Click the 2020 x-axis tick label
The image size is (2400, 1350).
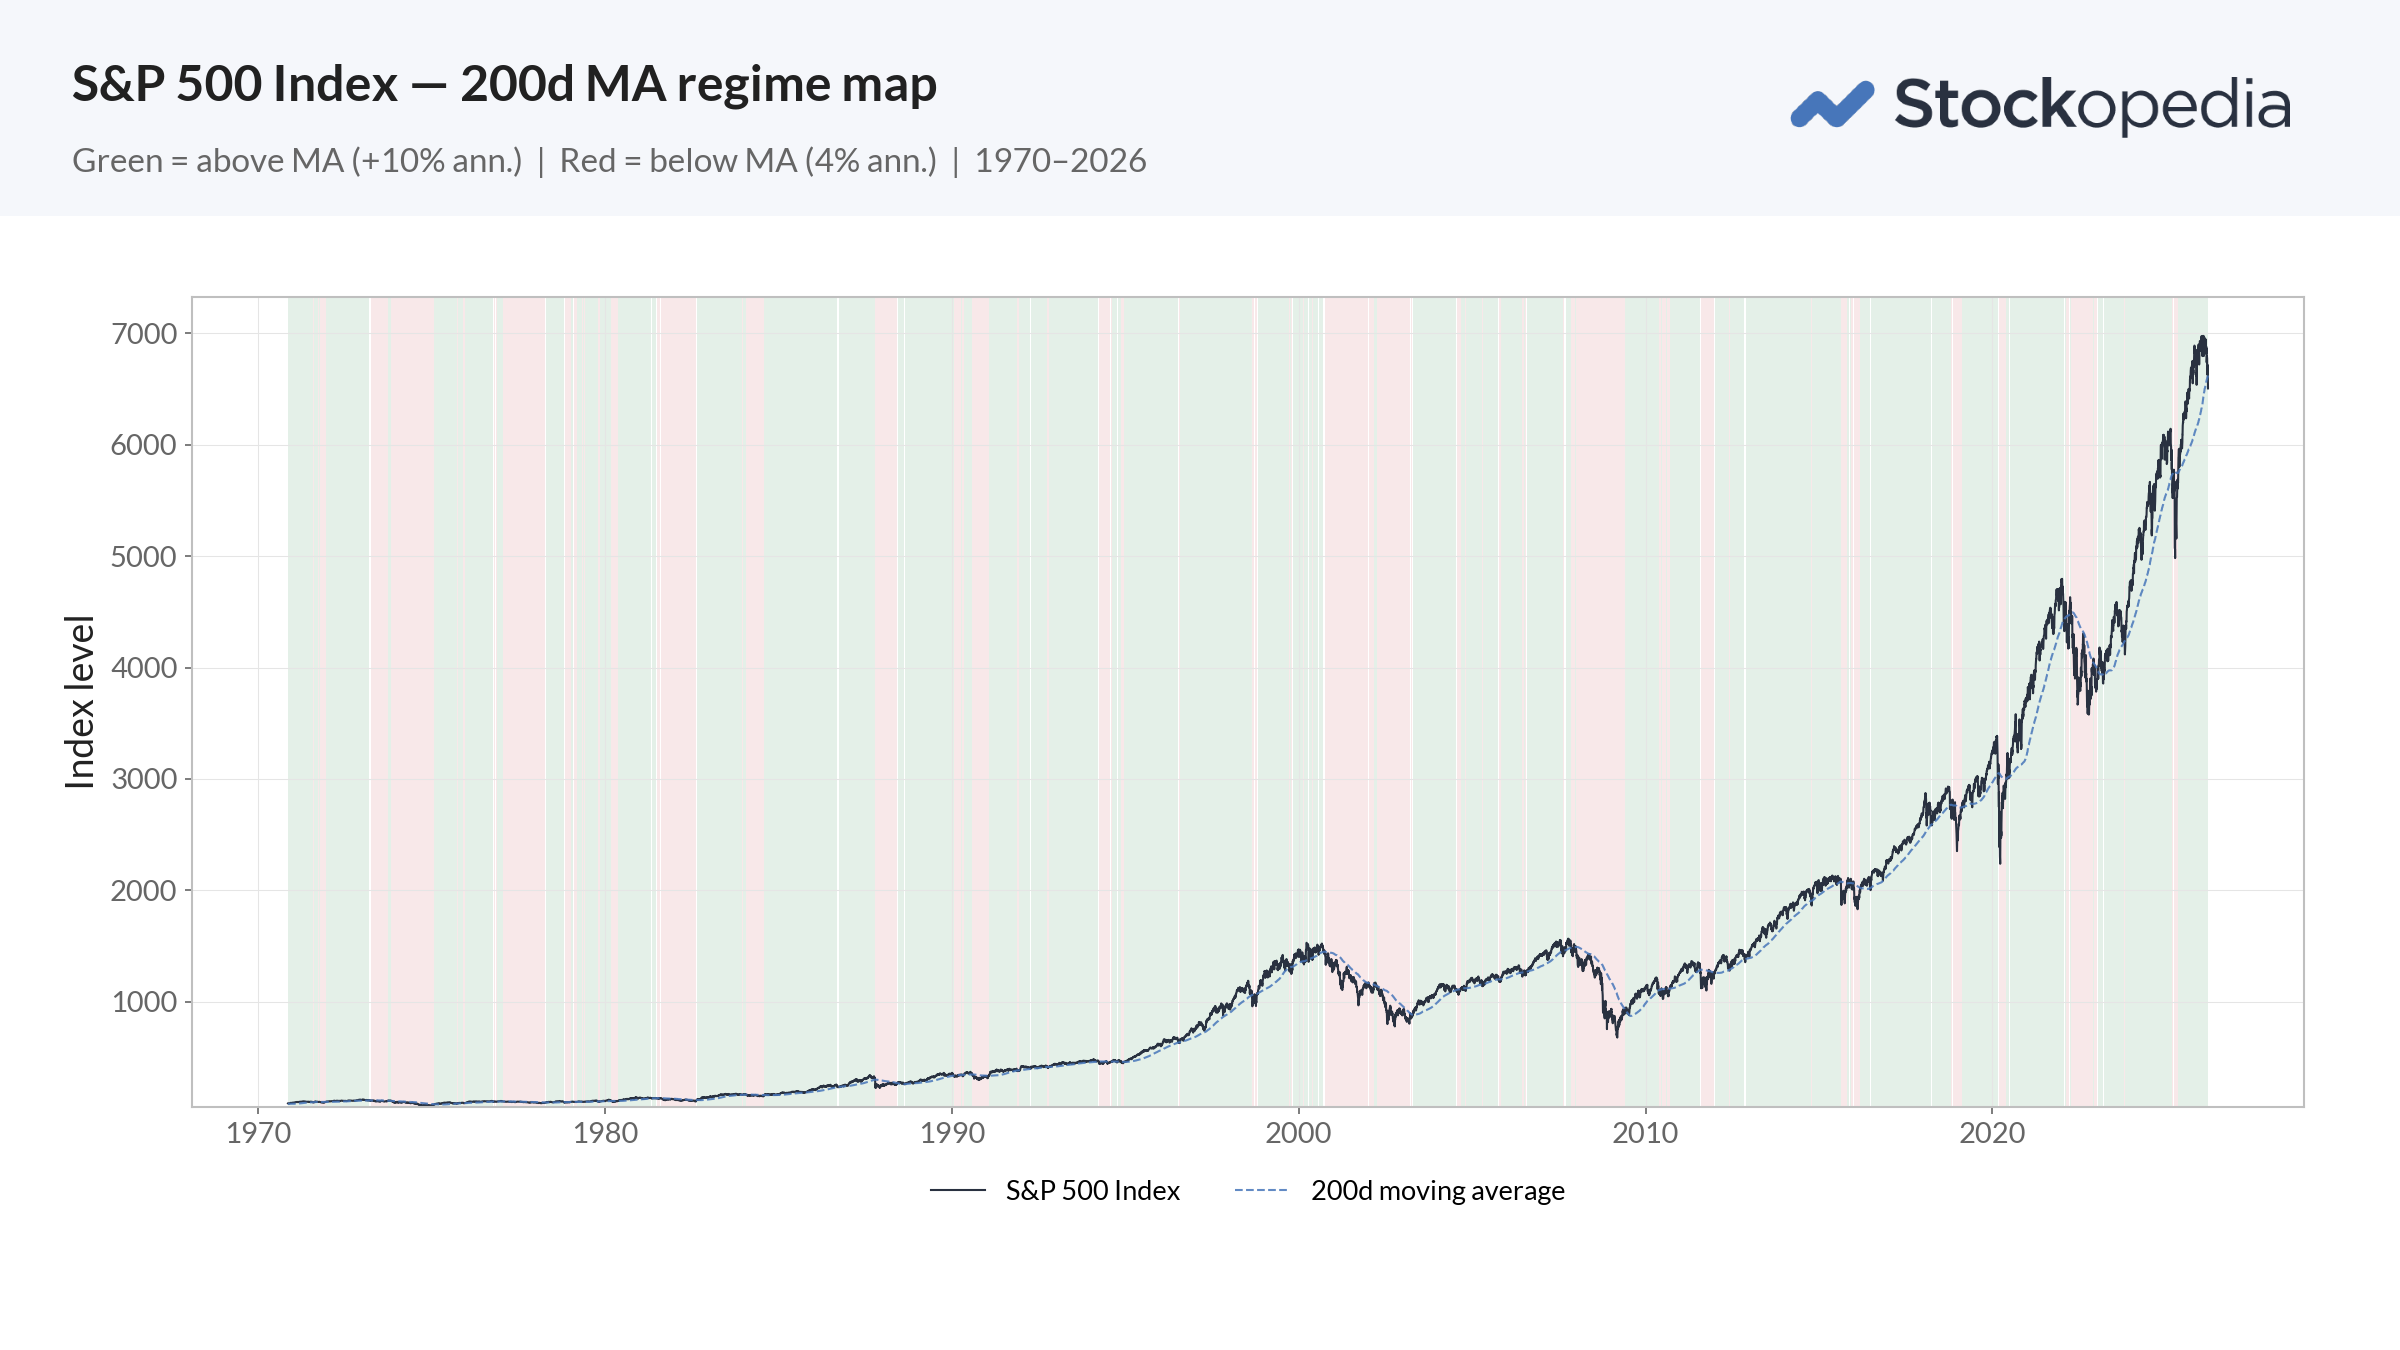pyautogui.click(x=1992, y=1133)
